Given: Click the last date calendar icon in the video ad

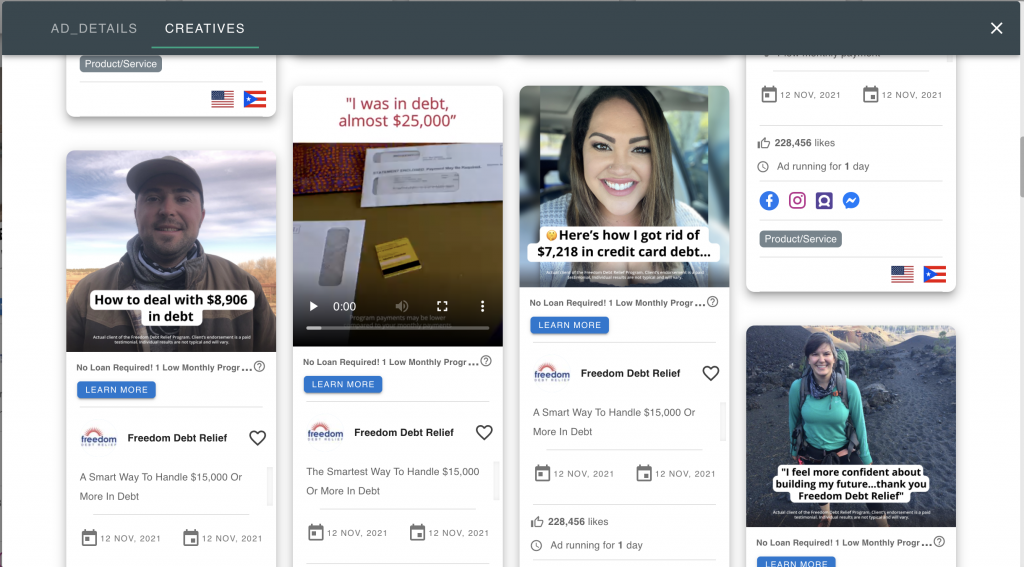Looking at the screenshot, I should [x=417, y=532].
